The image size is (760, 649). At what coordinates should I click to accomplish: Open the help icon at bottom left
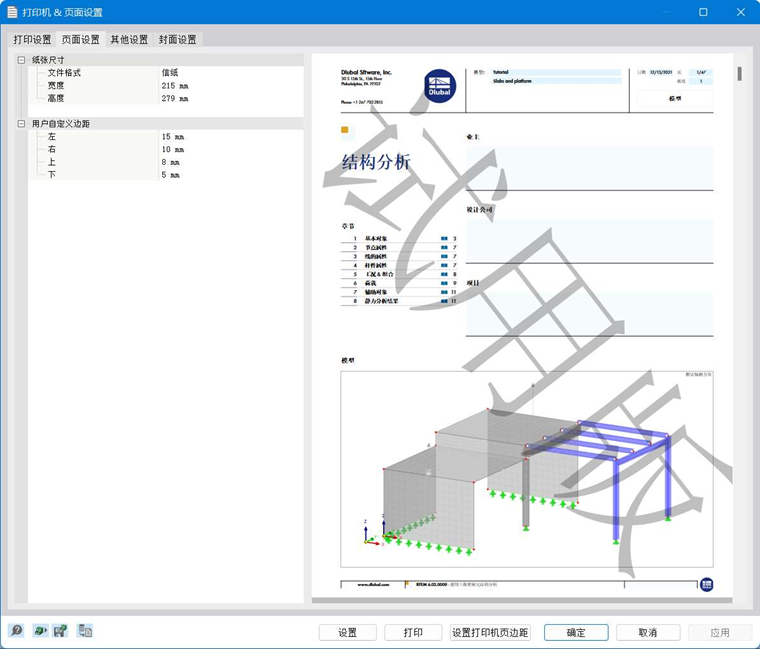click(x=16, y=631)
